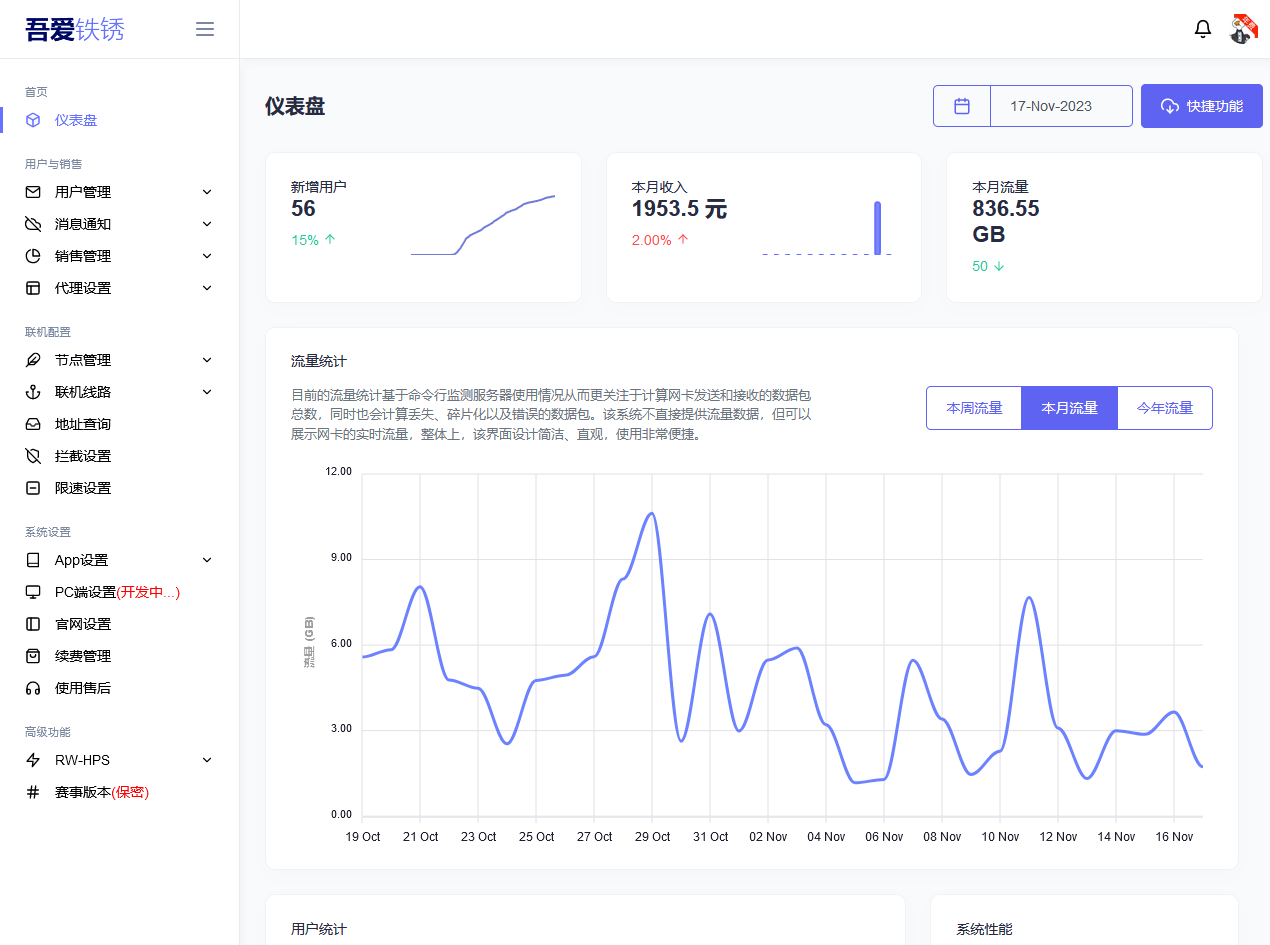1270x945 pixels.
Task: Click the 系统性能 card heading
Action: point(984,929)
